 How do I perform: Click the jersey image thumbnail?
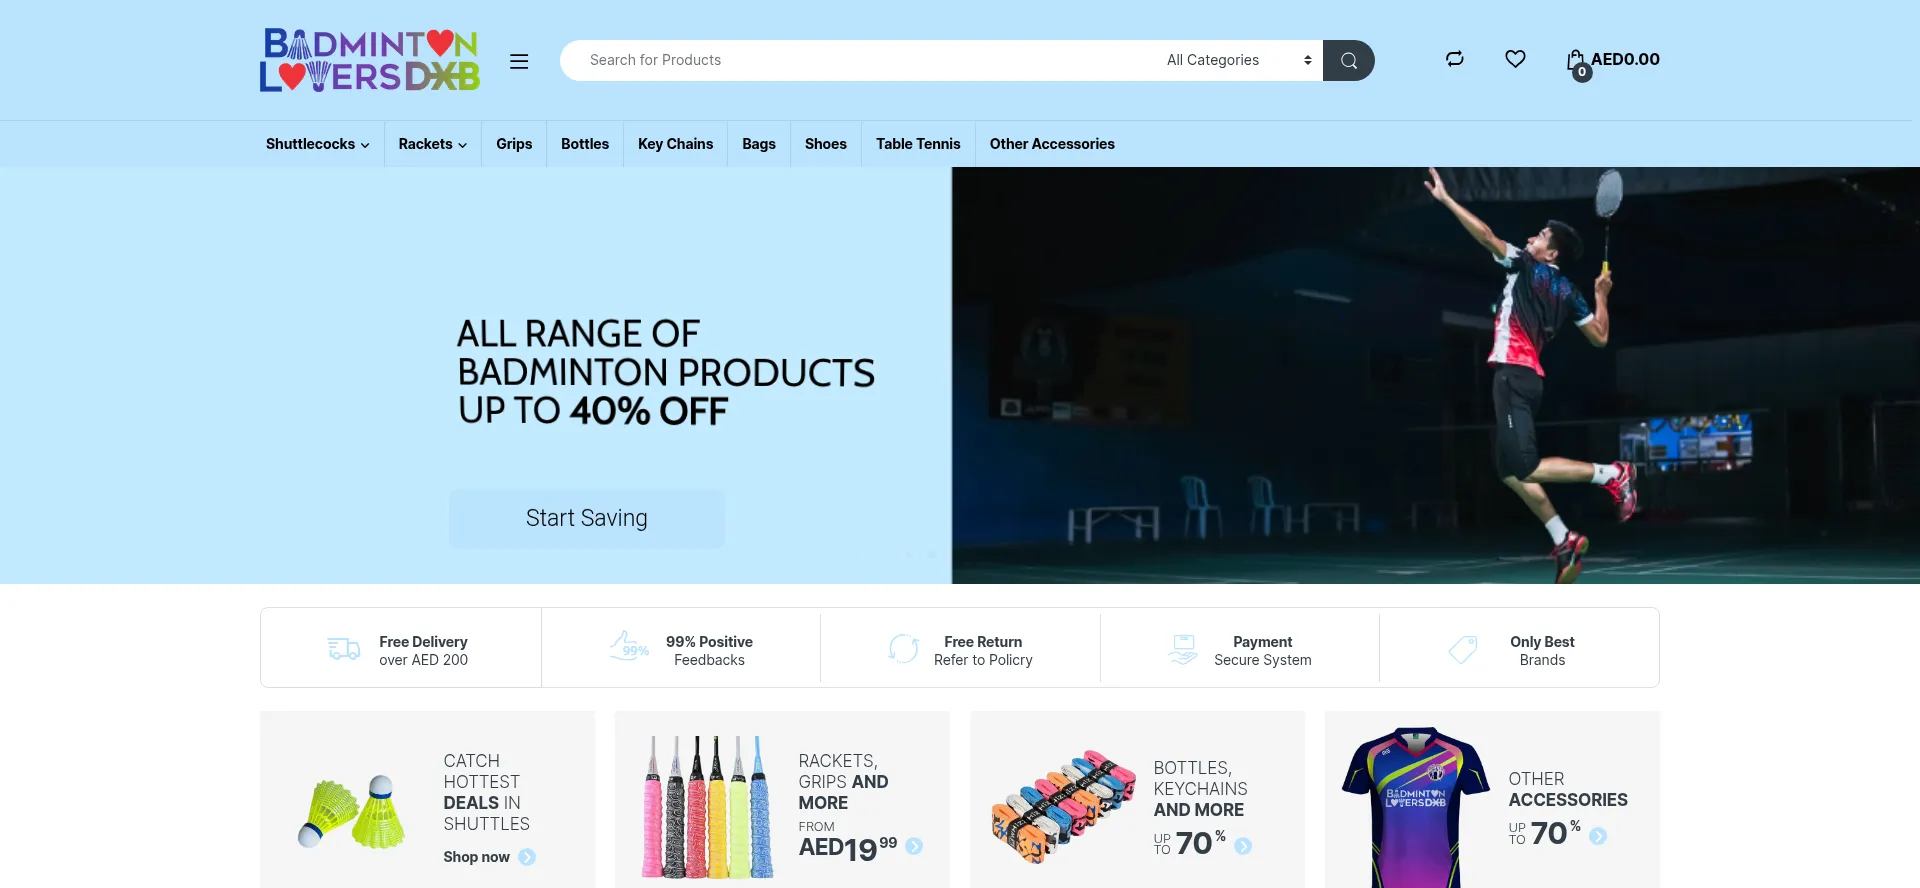[x=1415, y=806]
